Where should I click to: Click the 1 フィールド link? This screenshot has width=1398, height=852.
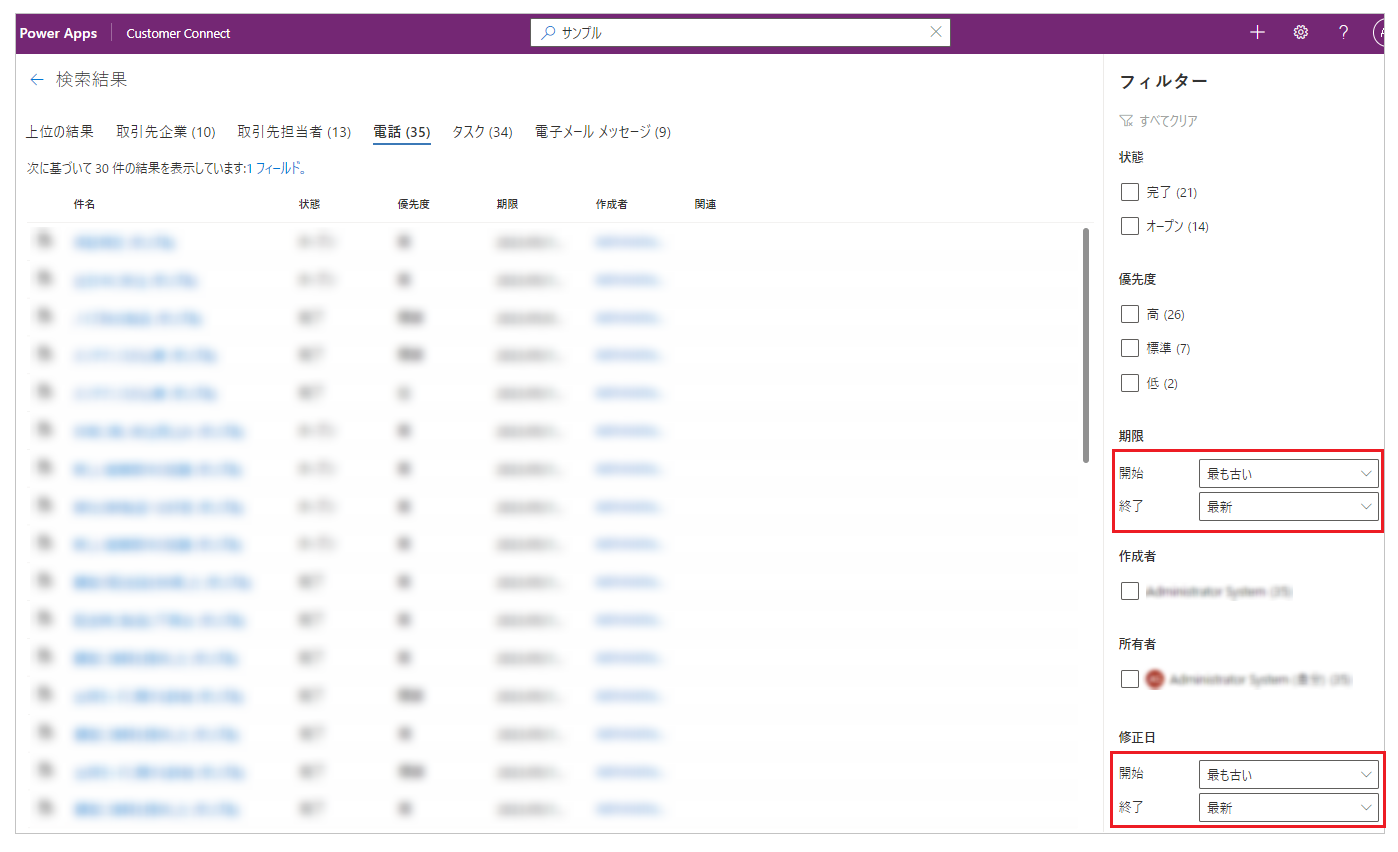[x=273, y=169]
